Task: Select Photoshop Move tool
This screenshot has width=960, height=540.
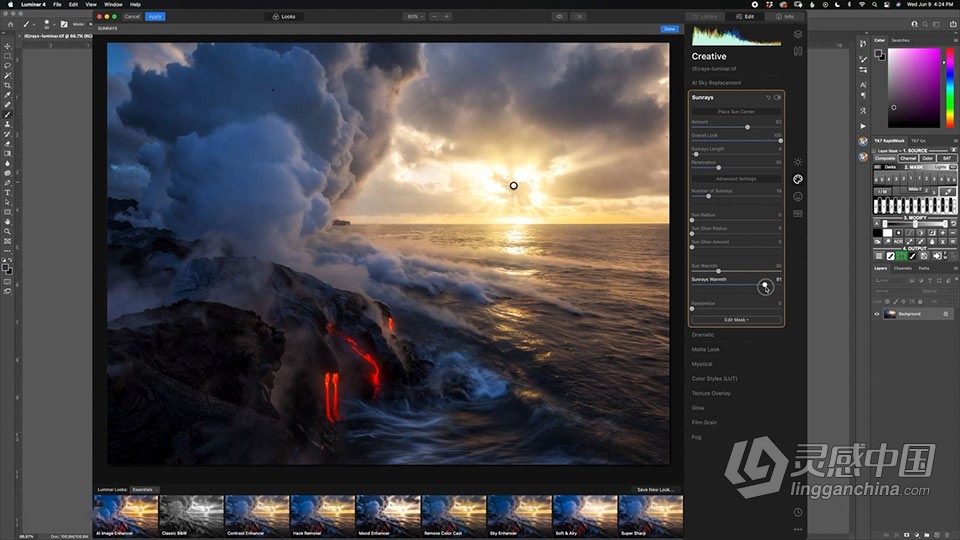Action: point(7,46)
